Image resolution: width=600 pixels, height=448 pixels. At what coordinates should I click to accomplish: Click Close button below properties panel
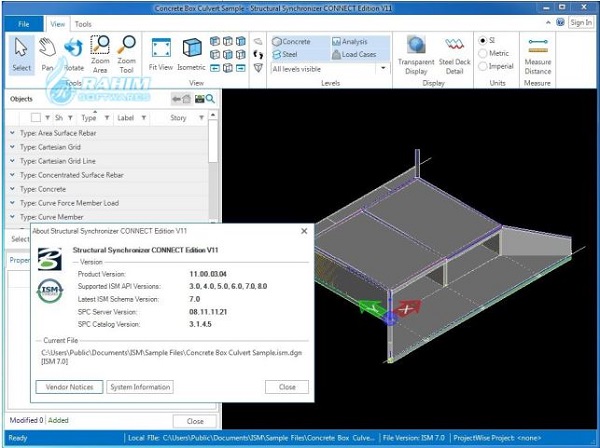(195, 421)
